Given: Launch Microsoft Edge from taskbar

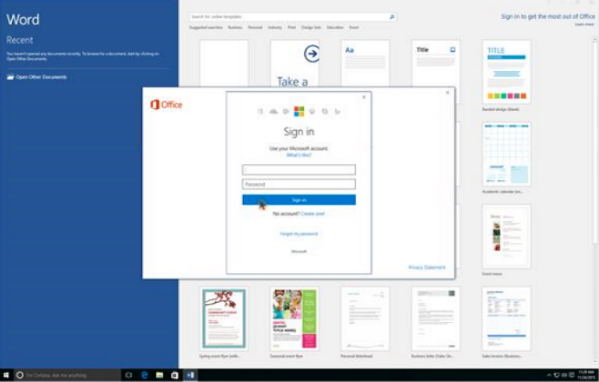Looking at the screenshot, I should click(144, 375).
